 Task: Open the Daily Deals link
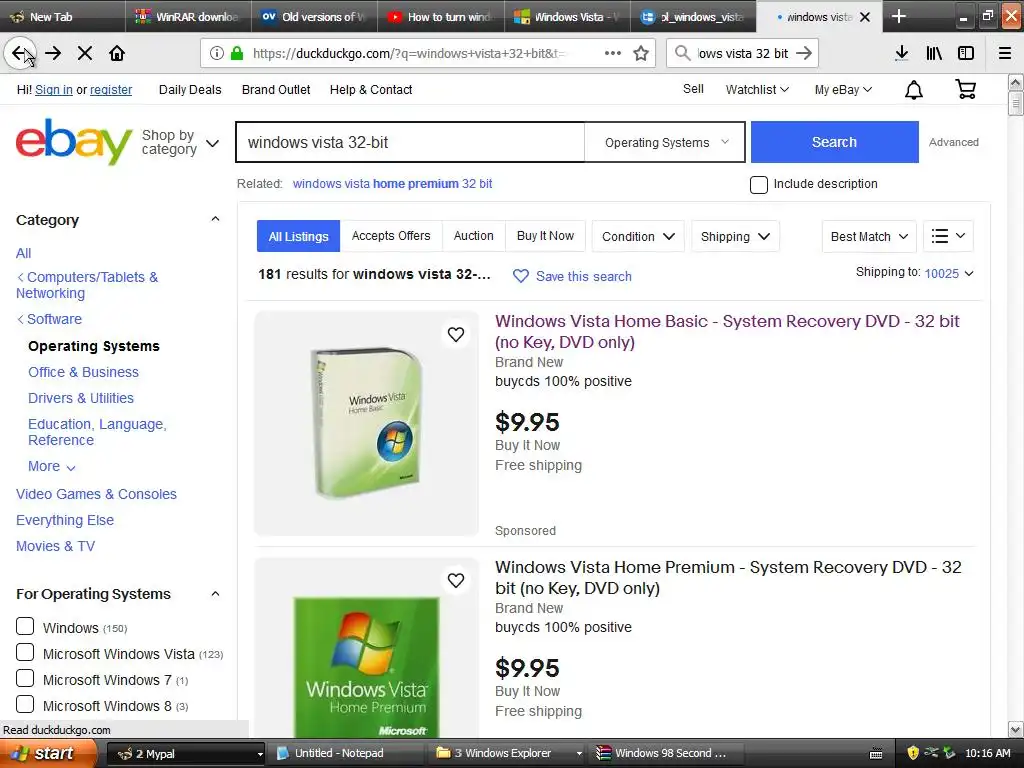190,89
